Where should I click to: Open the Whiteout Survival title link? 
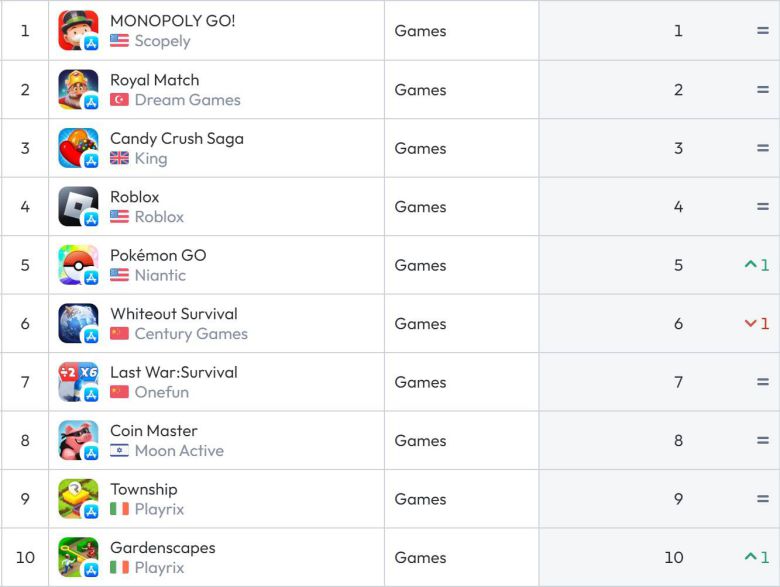[x=173, y=314]
